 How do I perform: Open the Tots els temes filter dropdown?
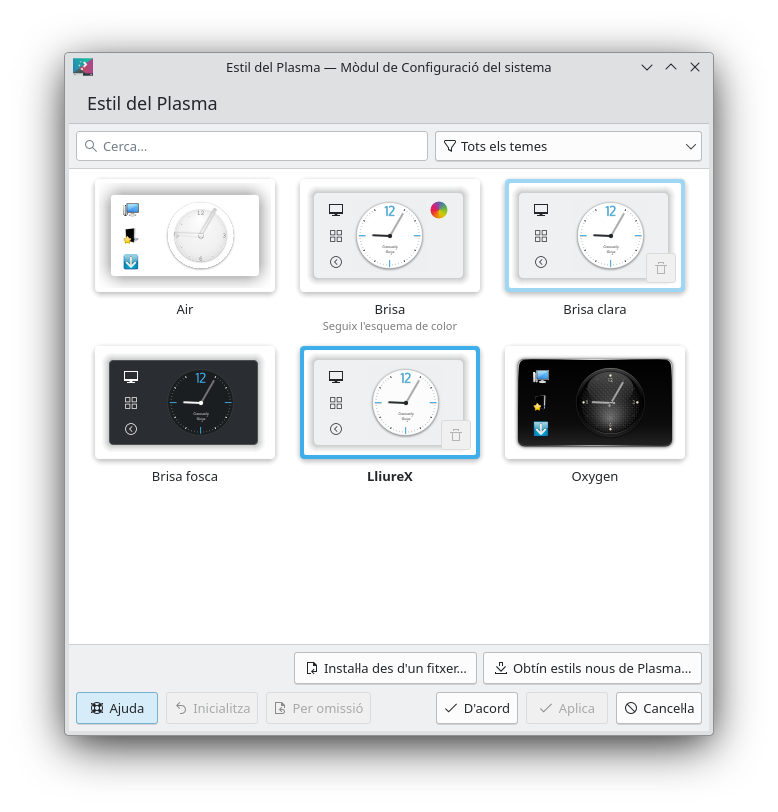point(568,146)
